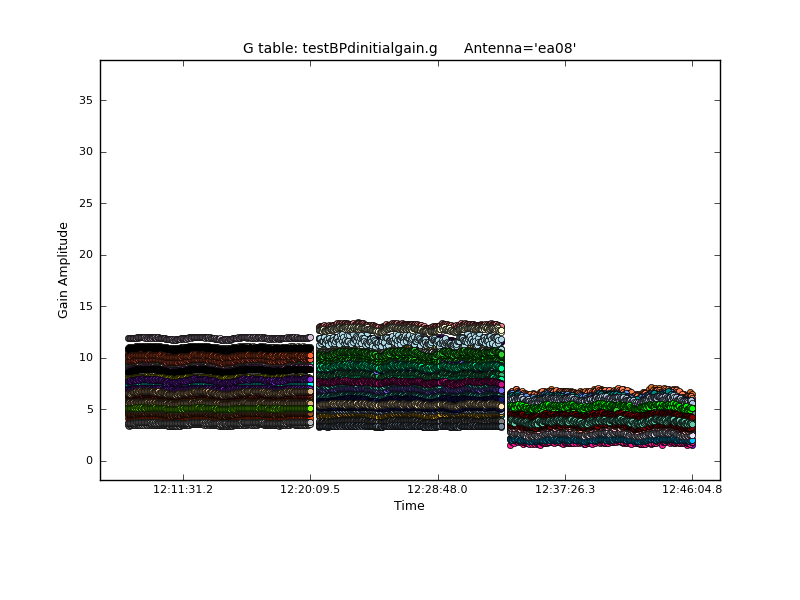The width and height of the screenshot is (800, 600).
Task: Click the 'Time' x-axis label
Action: pyautogui.click(x=409, y=506)
